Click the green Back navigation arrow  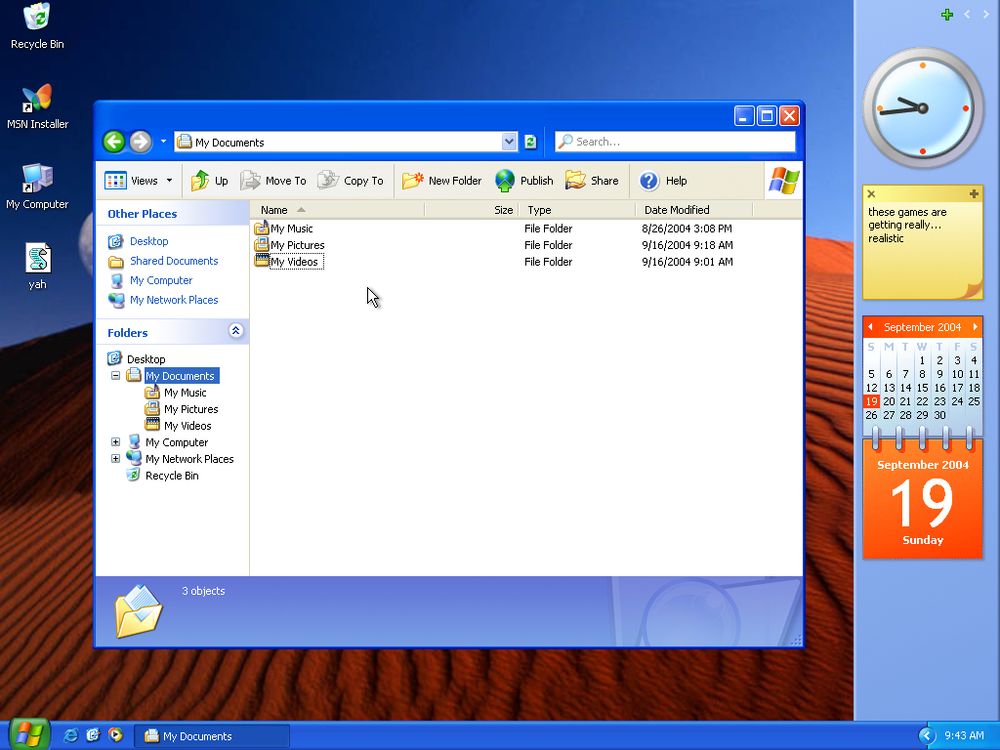click(114, 142)
